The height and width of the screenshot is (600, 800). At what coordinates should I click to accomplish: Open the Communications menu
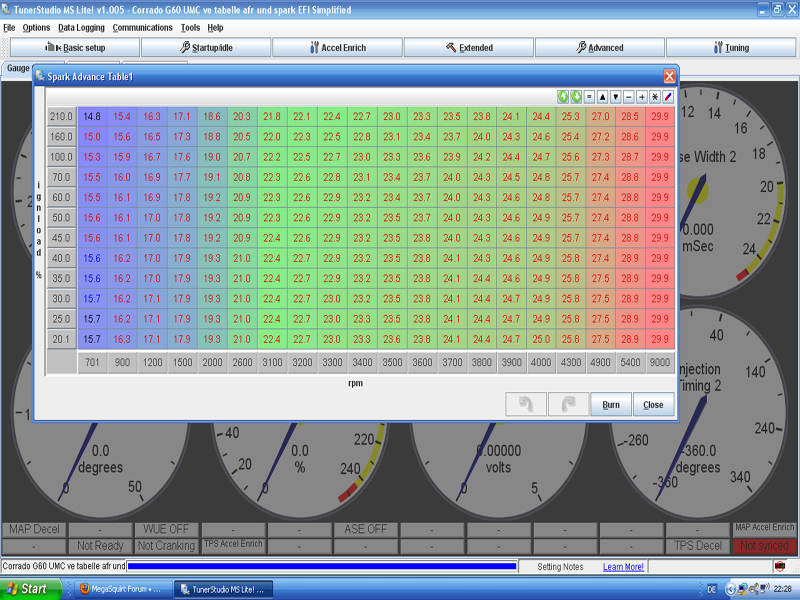(x=142, y=28)
